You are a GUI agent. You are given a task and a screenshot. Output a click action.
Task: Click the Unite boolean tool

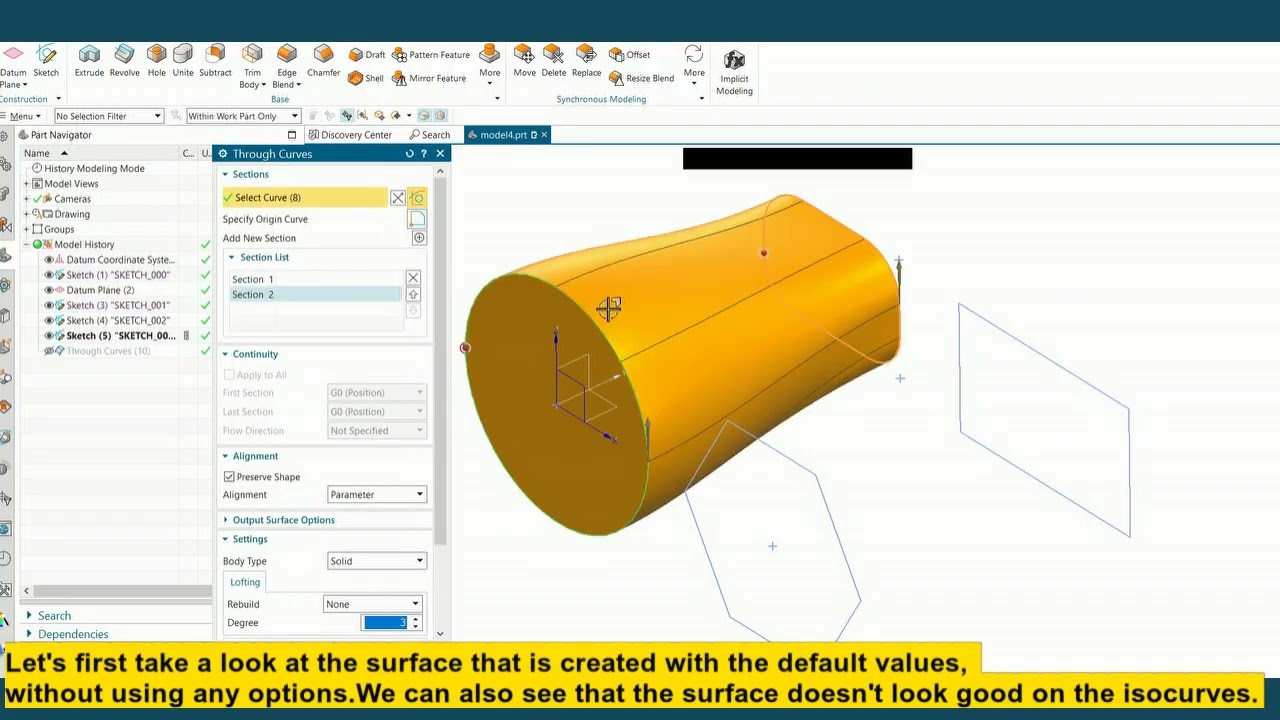click(183, 61)
